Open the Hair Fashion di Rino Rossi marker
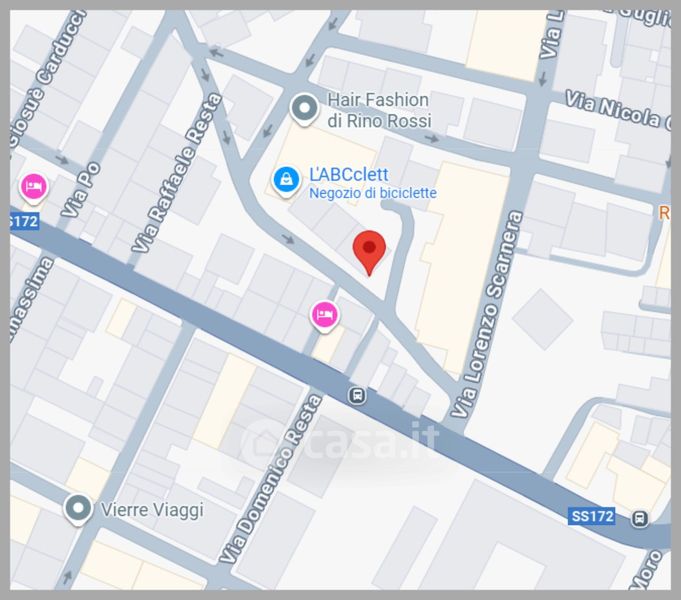This screenshot has height=600, width=681. click(x=304, y=109)
